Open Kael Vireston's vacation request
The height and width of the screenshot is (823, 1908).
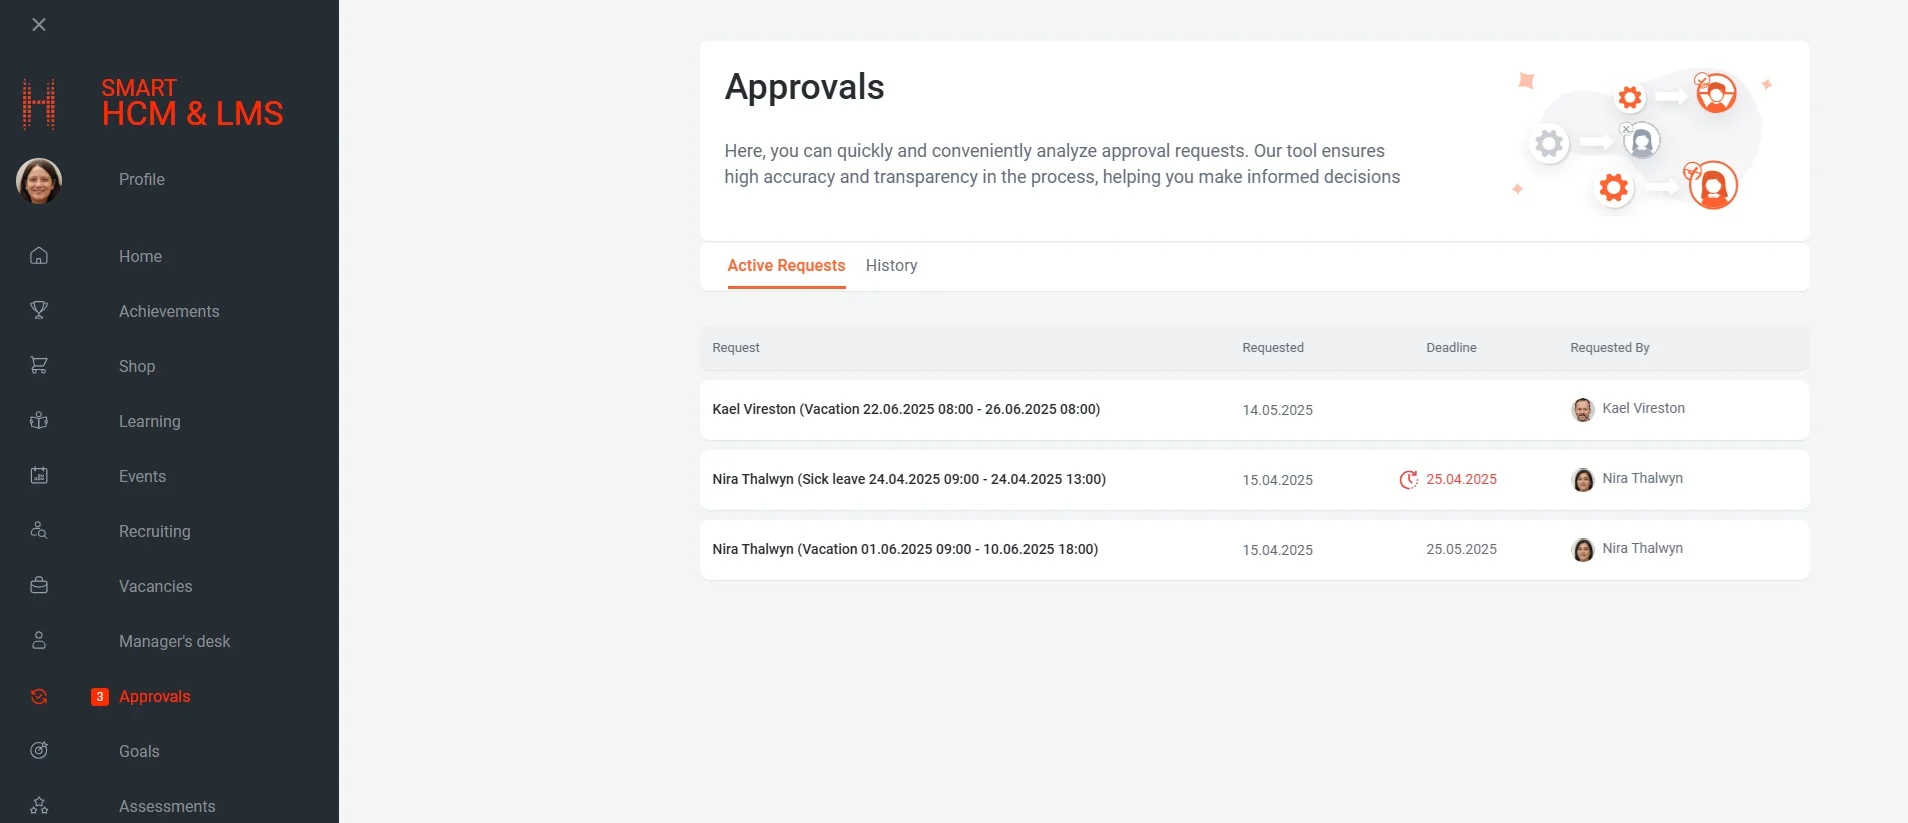tap(906, 410)
